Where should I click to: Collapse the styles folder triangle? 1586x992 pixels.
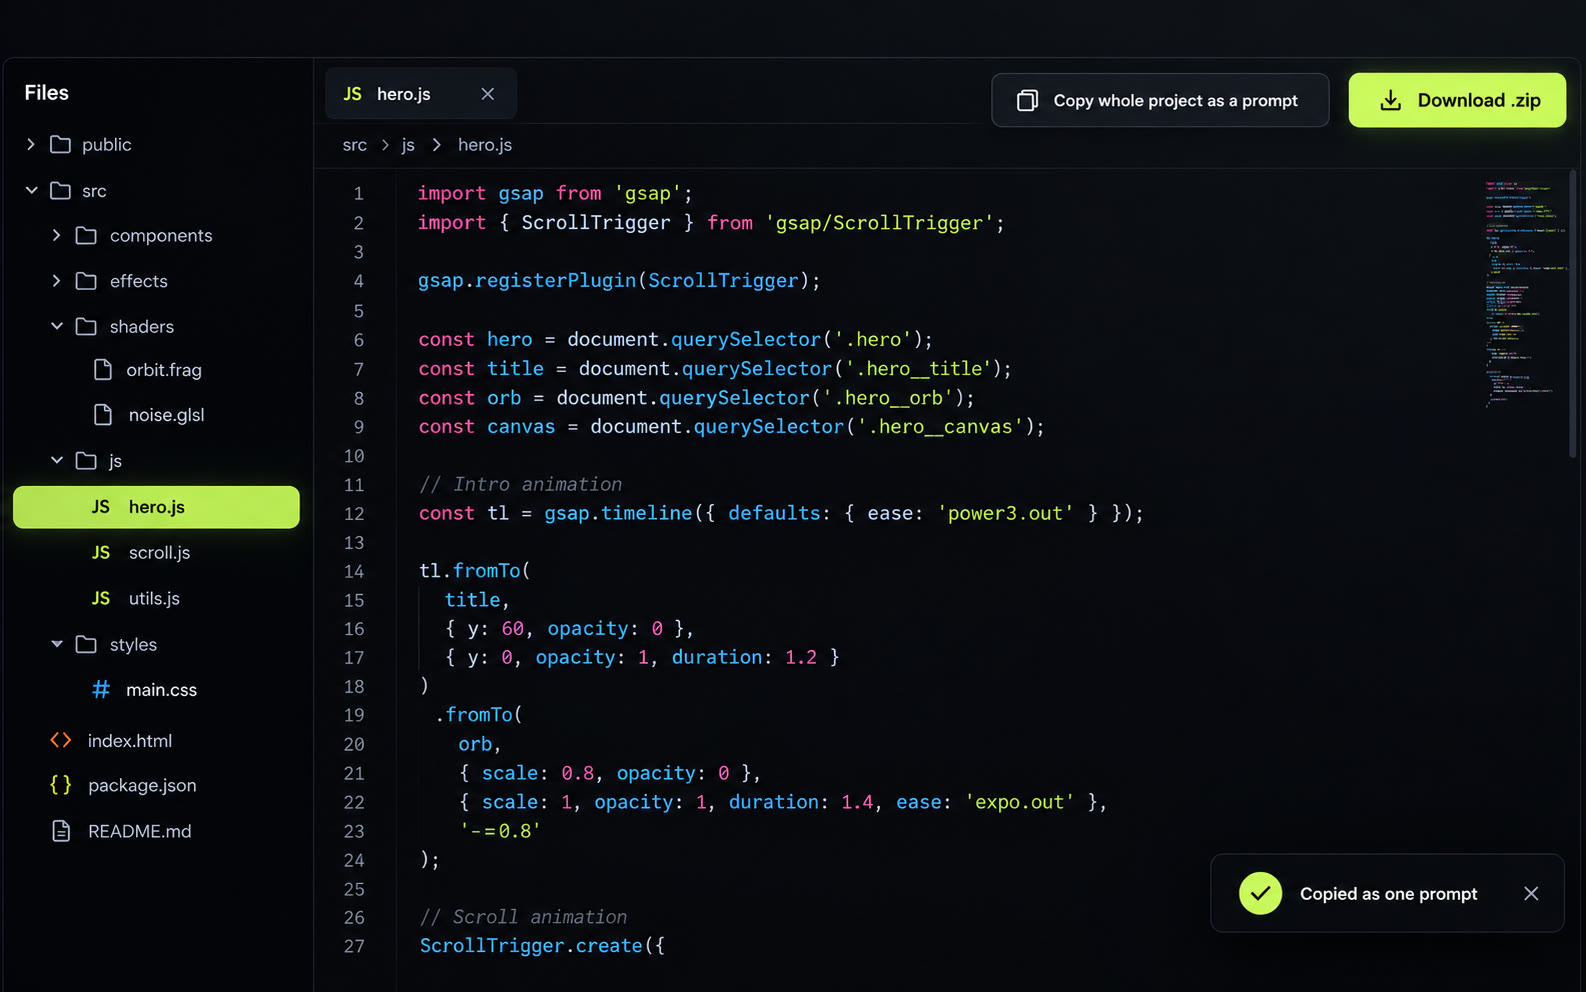(57, 644)
